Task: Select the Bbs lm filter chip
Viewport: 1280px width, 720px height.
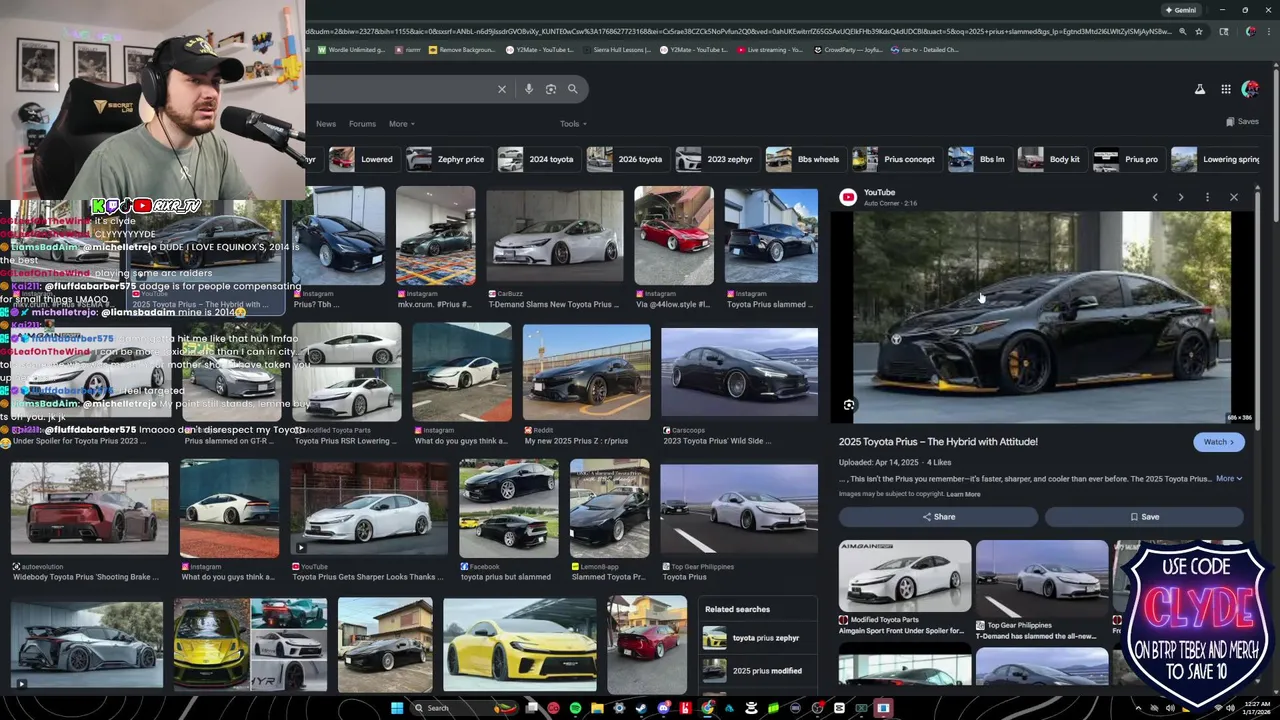Action: (x=979, y=159)
